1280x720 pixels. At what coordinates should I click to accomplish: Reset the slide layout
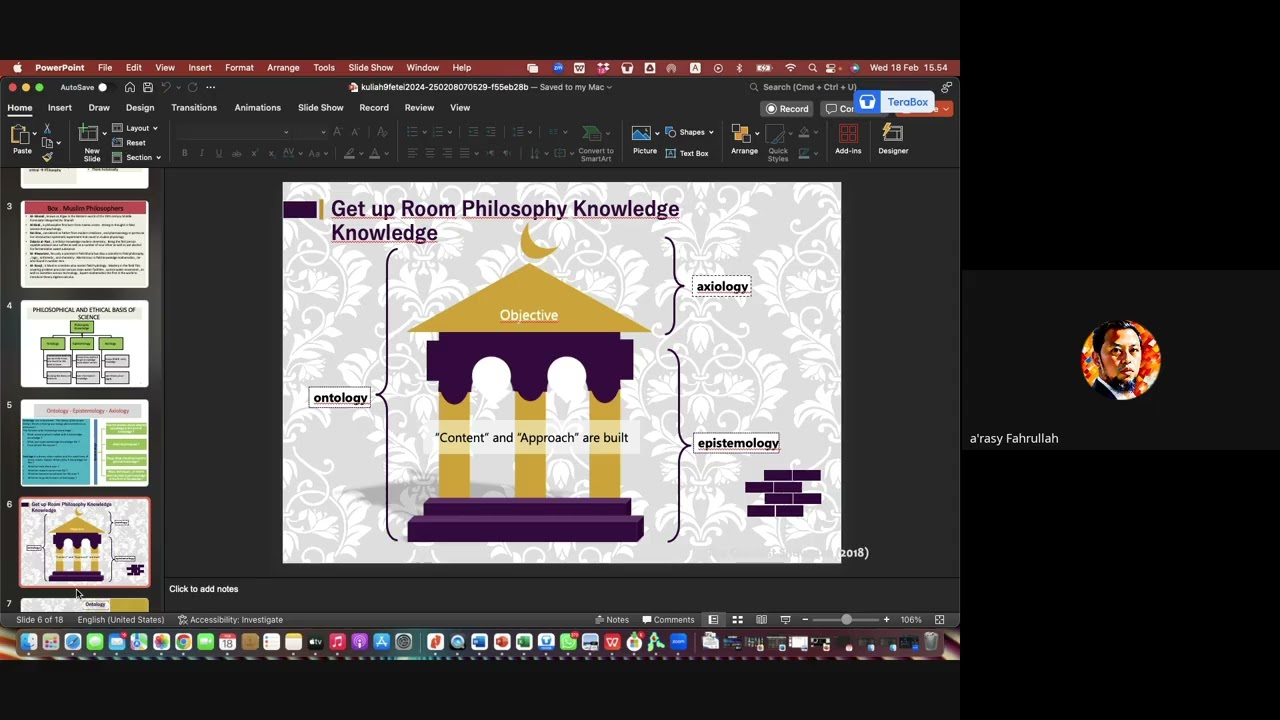pyautogui.click(x=129, y=143)
